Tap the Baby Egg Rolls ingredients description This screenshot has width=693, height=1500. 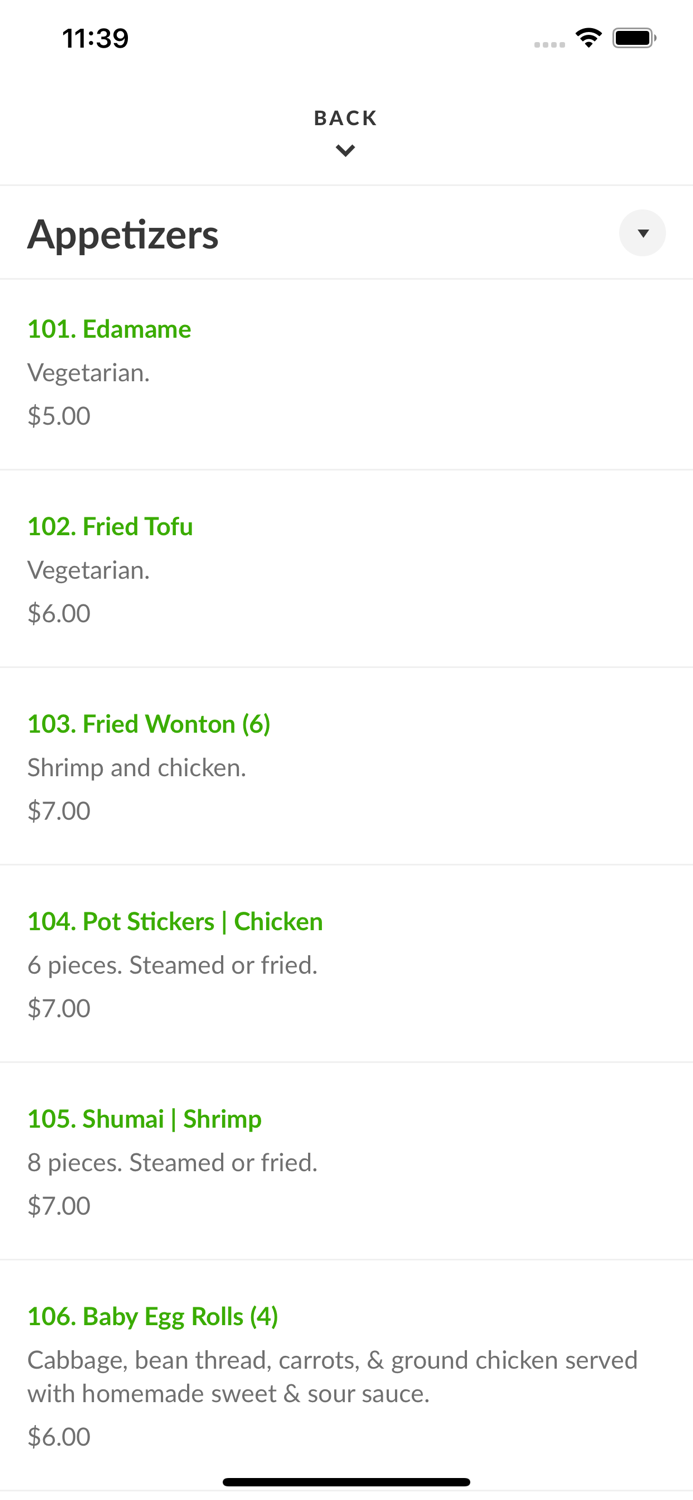[332, 1376]
